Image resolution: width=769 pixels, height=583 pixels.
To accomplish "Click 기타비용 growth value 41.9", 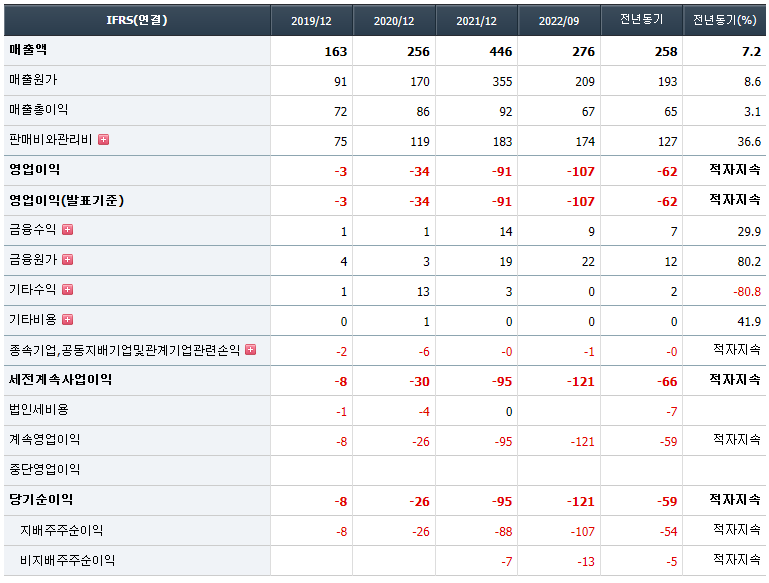I will (x=749, y=322).
